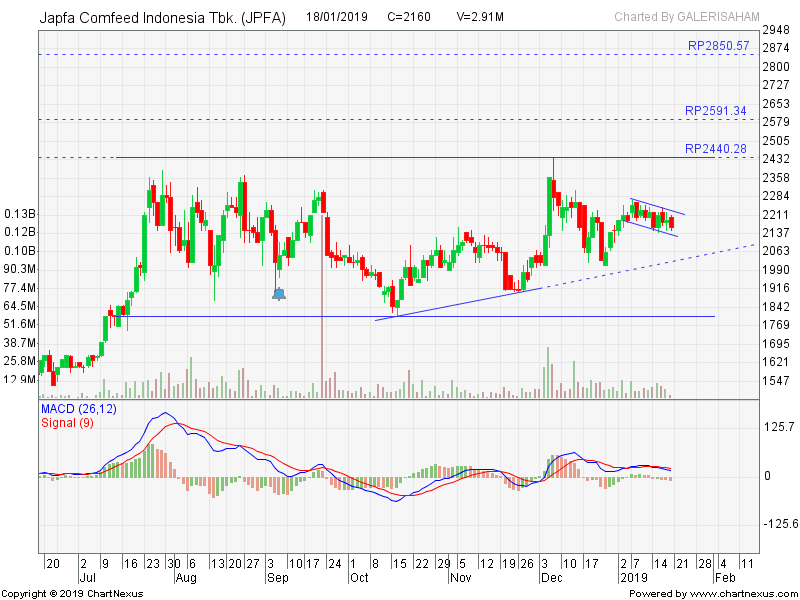Click the RP2440.28 price level label
800x600 pixels.
pyautogui.click(x=716, y=149)
